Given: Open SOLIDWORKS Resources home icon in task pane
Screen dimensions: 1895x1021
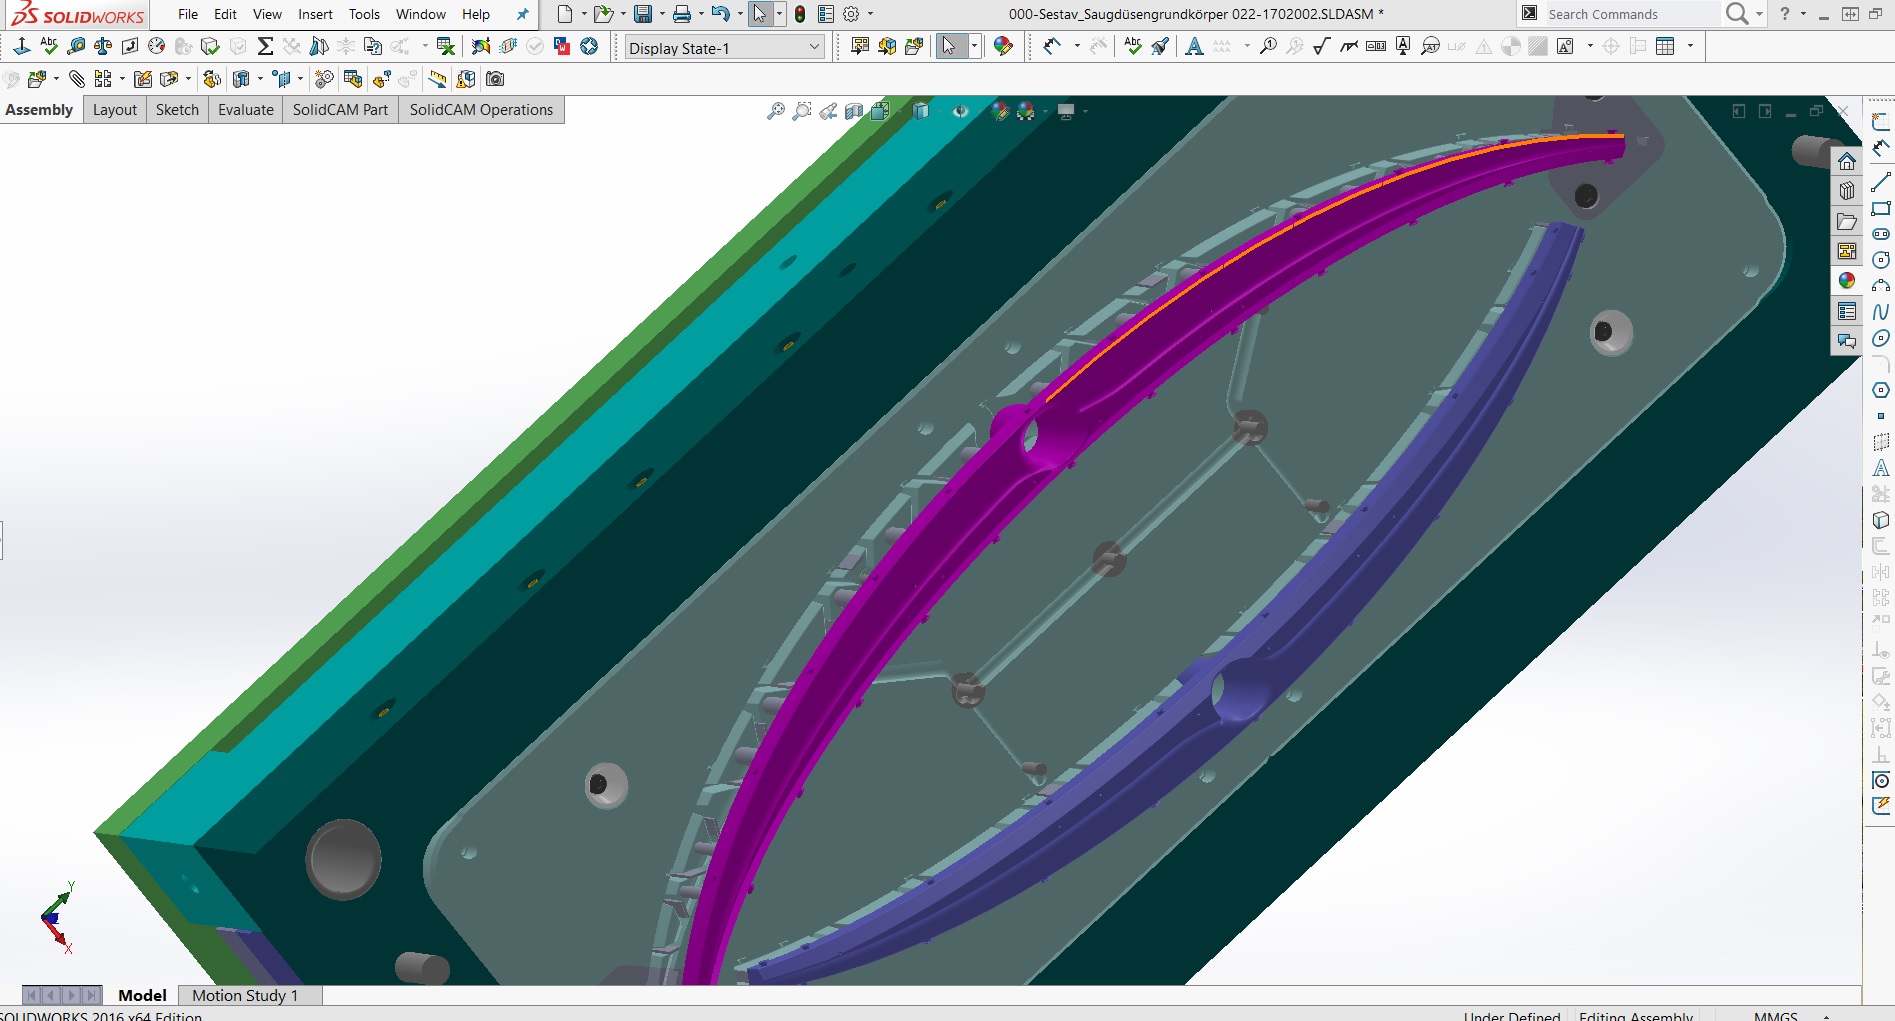Looking at the screenshot, I should (x=1847, y=161).
